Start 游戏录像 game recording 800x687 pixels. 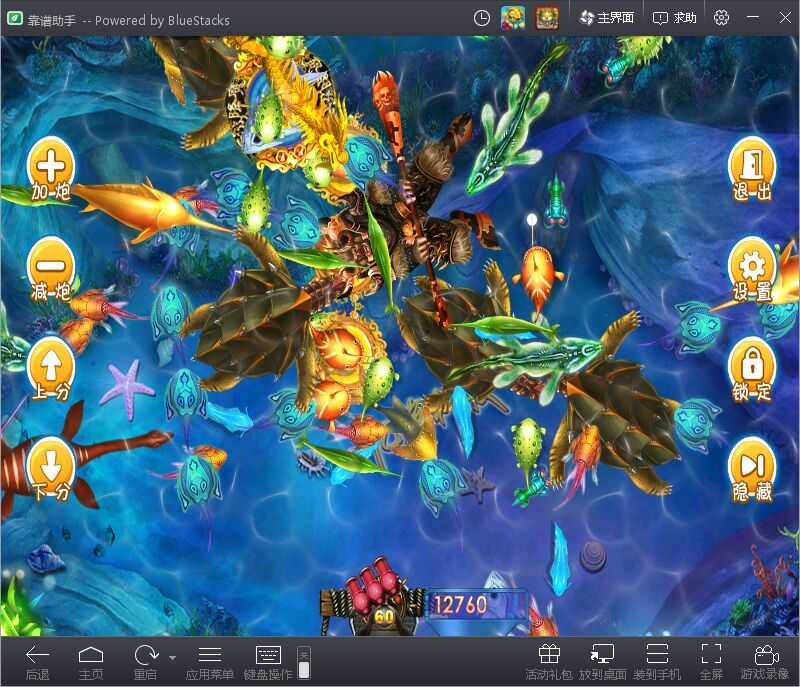coord(765,661)
